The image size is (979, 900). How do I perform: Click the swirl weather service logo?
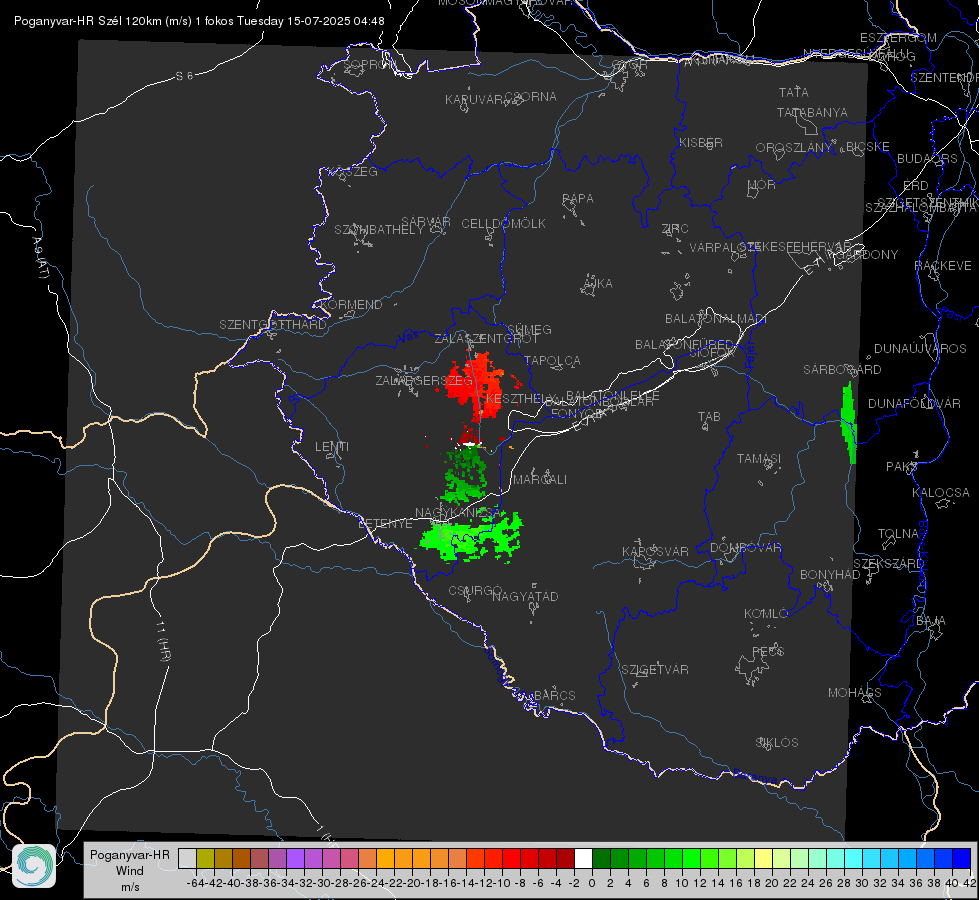(34, 866)
